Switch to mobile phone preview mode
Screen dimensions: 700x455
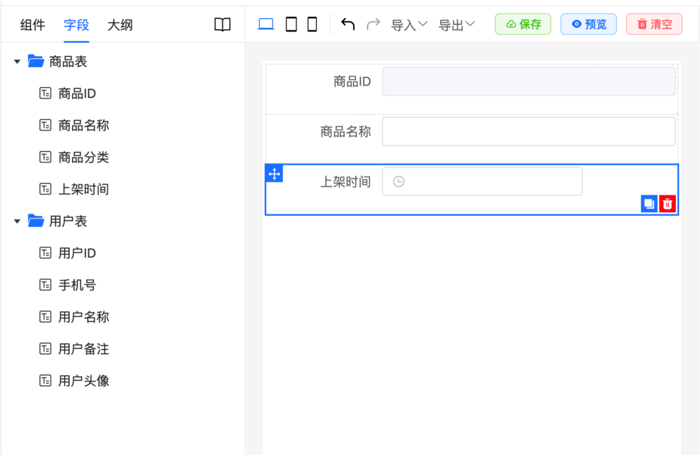click(312, 25)
